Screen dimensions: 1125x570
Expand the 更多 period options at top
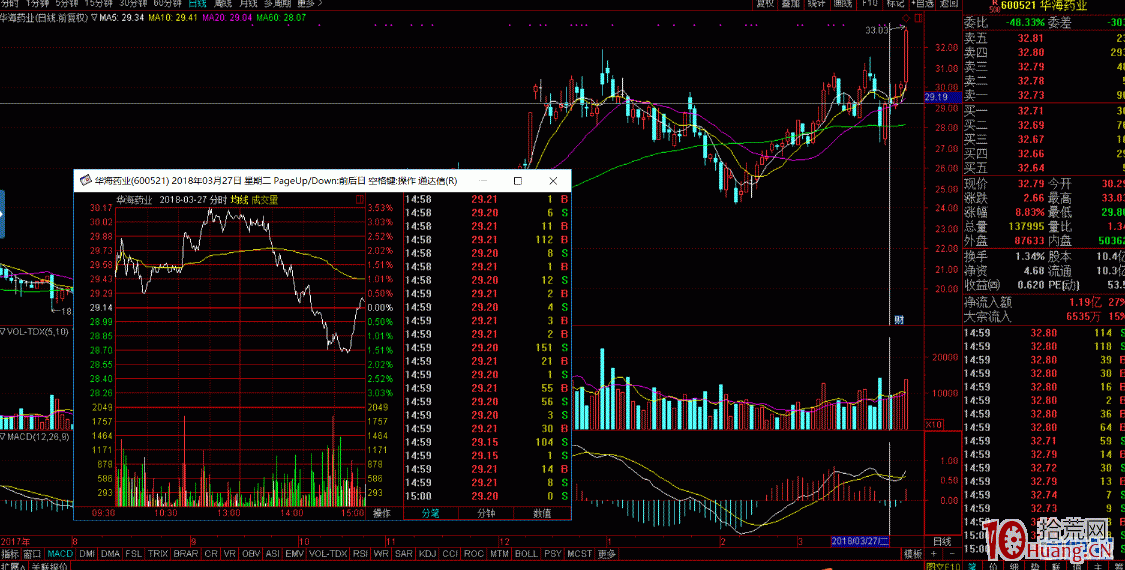[309, 3]
